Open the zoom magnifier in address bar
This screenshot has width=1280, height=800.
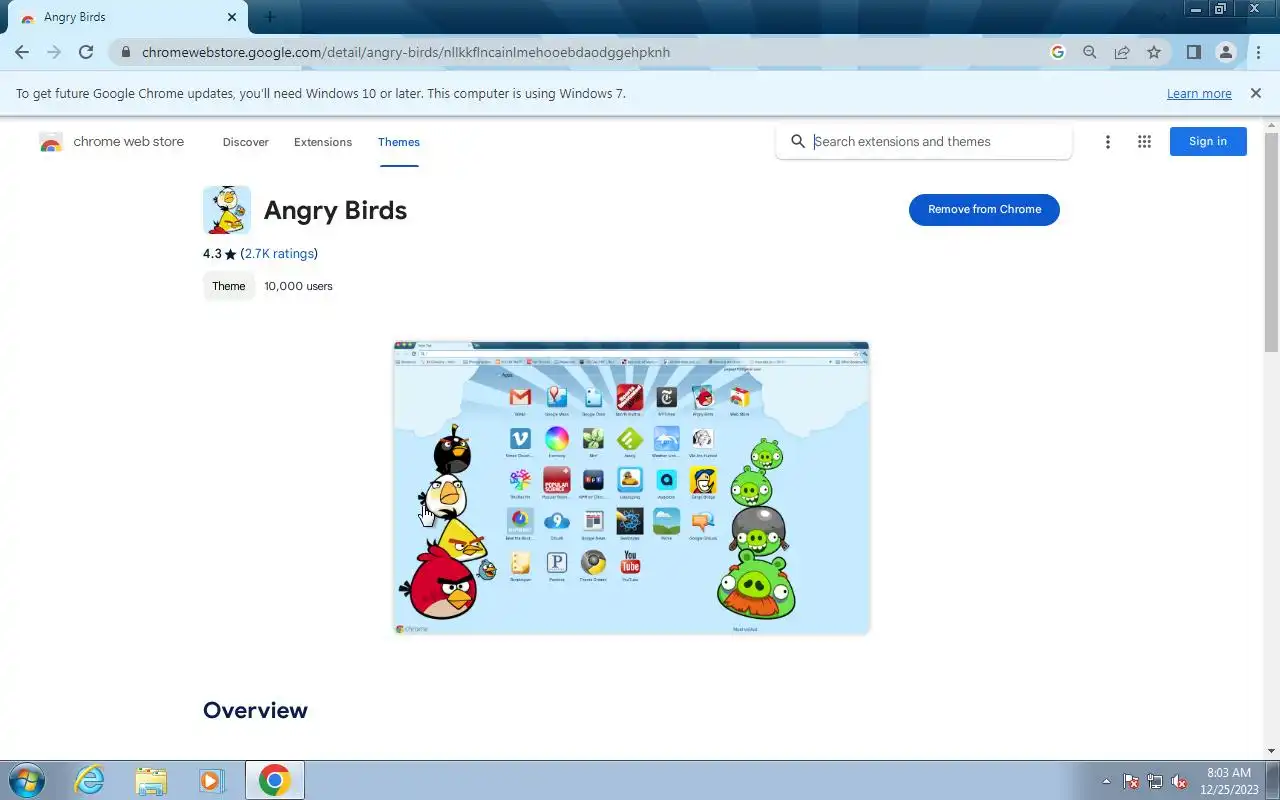1090,52
